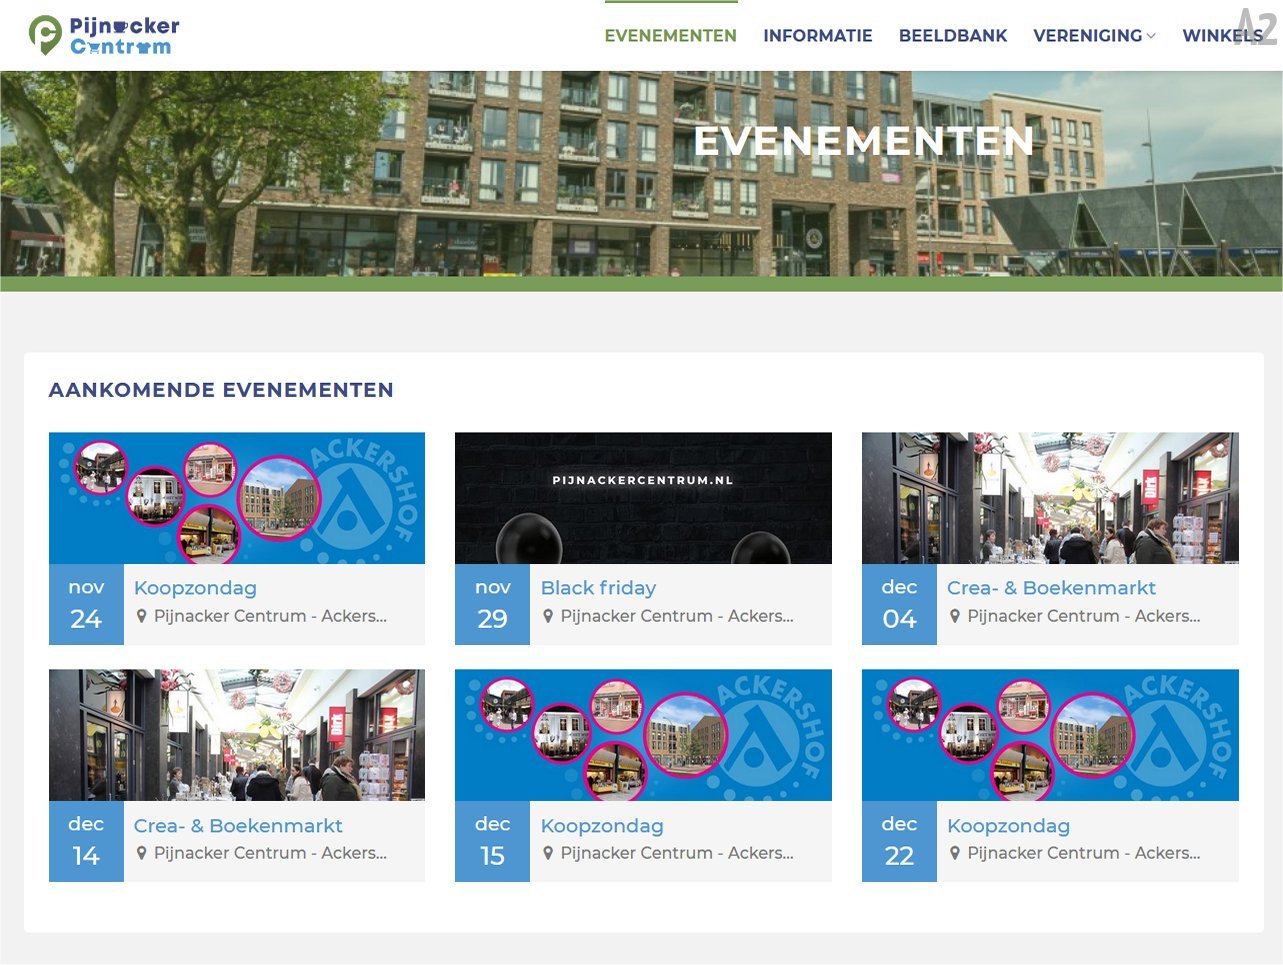Select the Vereniging menu item
The width and height of the screenshot is (1283, 965).
point(1088,36)
